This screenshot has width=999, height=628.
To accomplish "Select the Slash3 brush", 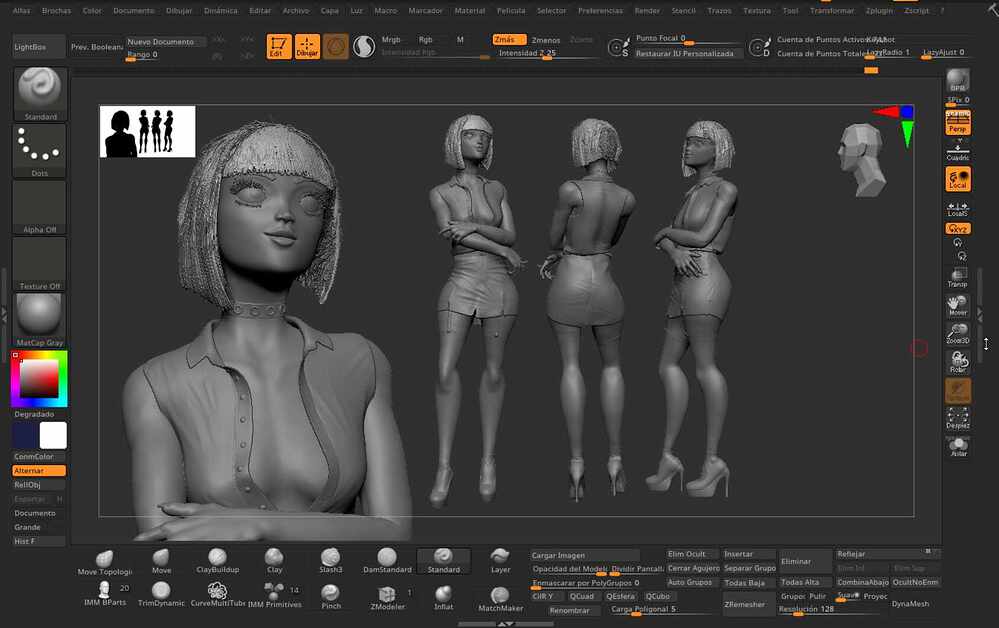I will pyautogui.click(x=331, y=561).
